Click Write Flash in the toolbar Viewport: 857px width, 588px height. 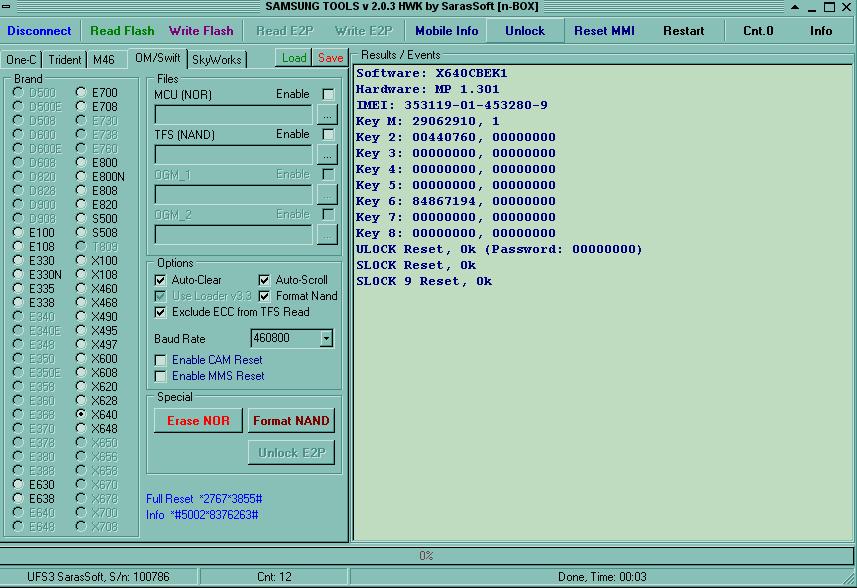201,31
